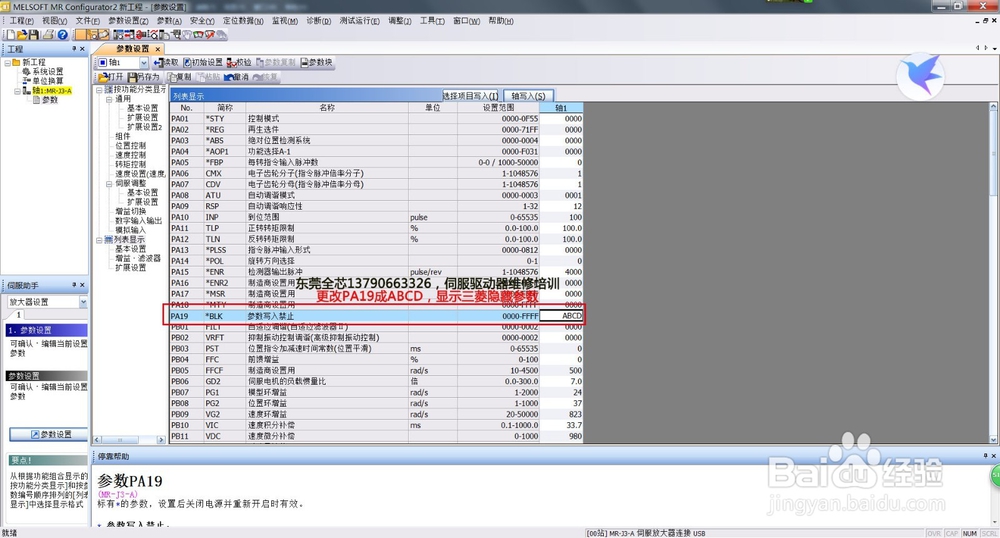Viewport: 1000px width, 538px height.
Task: Collapse the 轴1:MR-J3-A tree node
Action: pos(17,91)
